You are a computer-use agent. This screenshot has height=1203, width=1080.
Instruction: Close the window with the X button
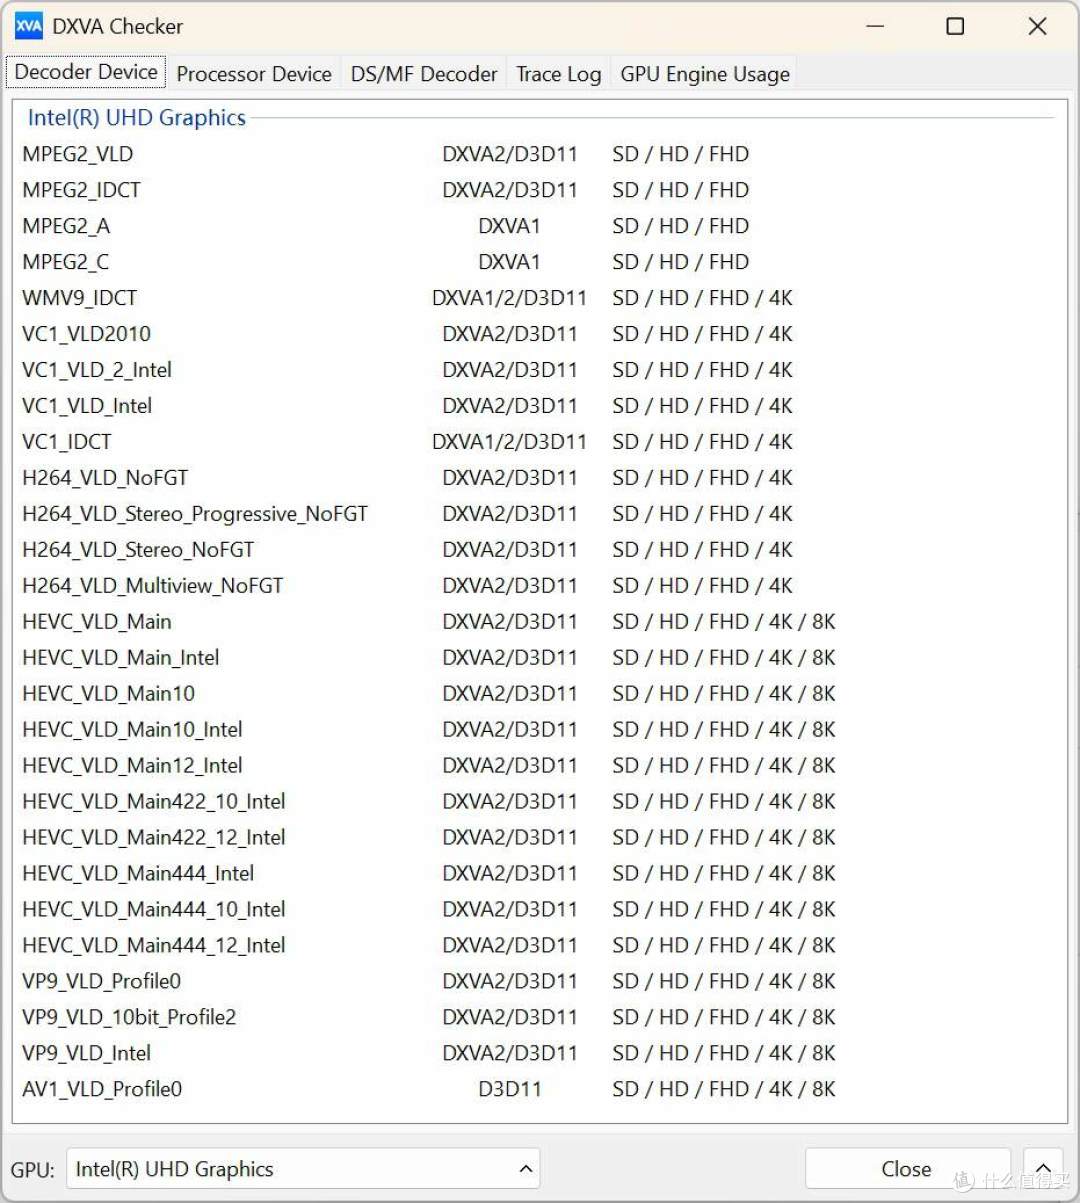point(1037,26)
